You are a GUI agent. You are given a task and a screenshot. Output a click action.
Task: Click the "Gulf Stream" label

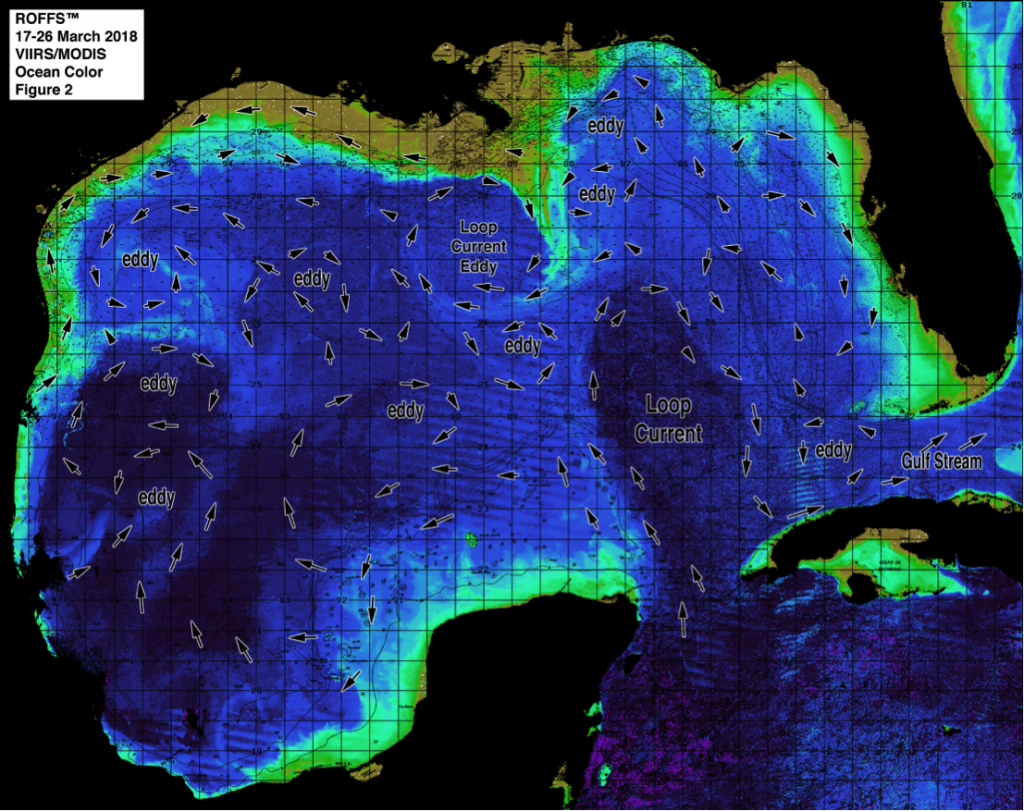pos(941,462)
